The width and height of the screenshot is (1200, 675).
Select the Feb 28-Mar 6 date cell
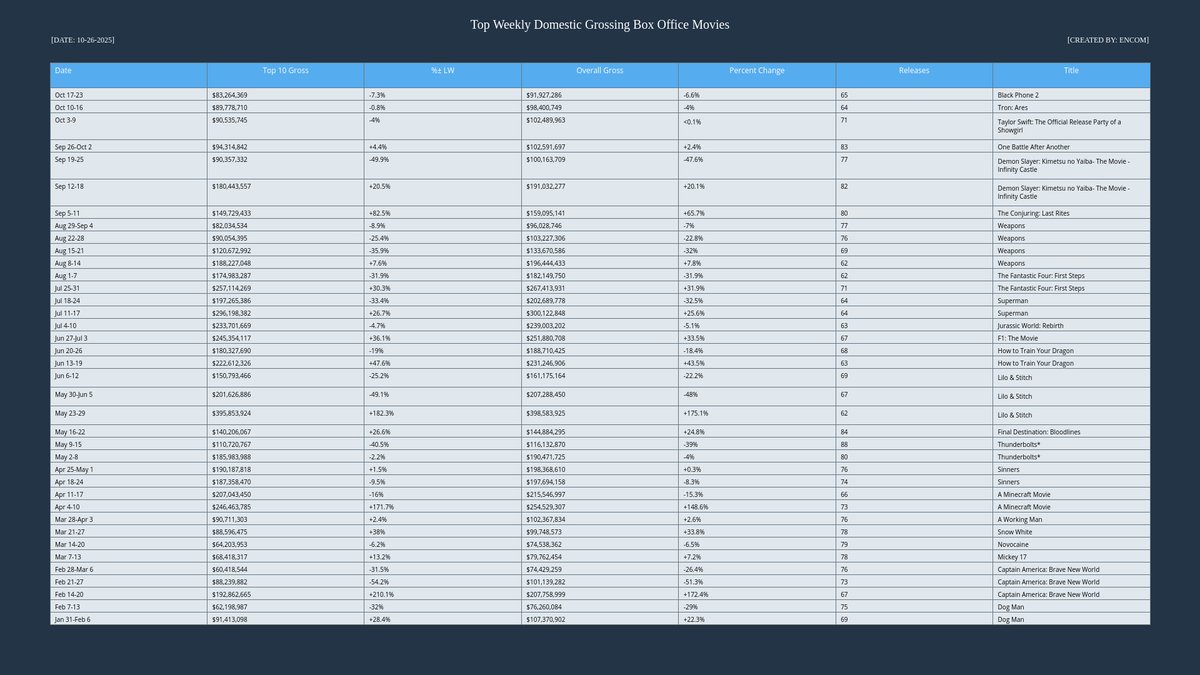pos(129,569)
